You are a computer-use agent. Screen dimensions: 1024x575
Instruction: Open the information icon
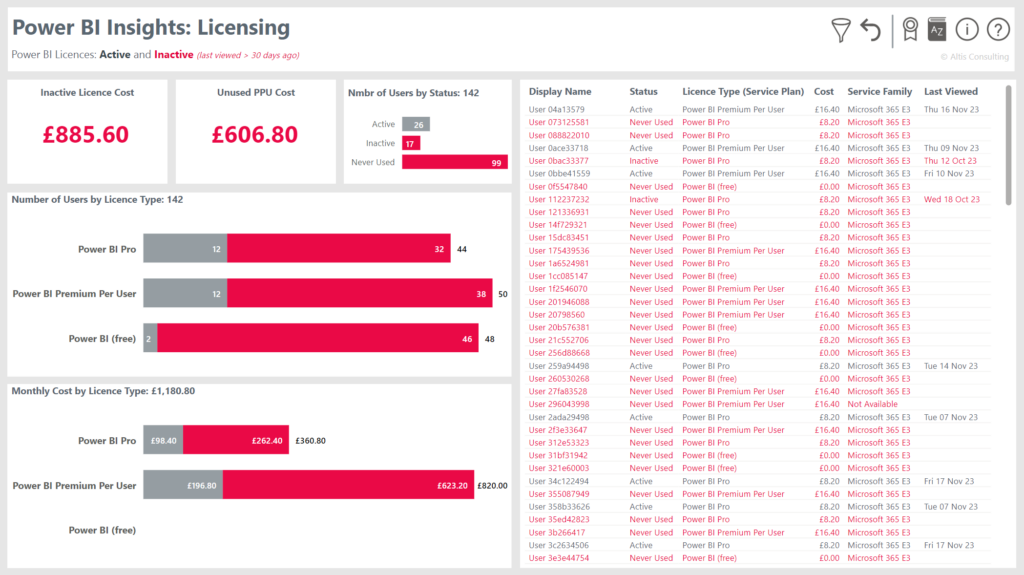coord(967,29)
